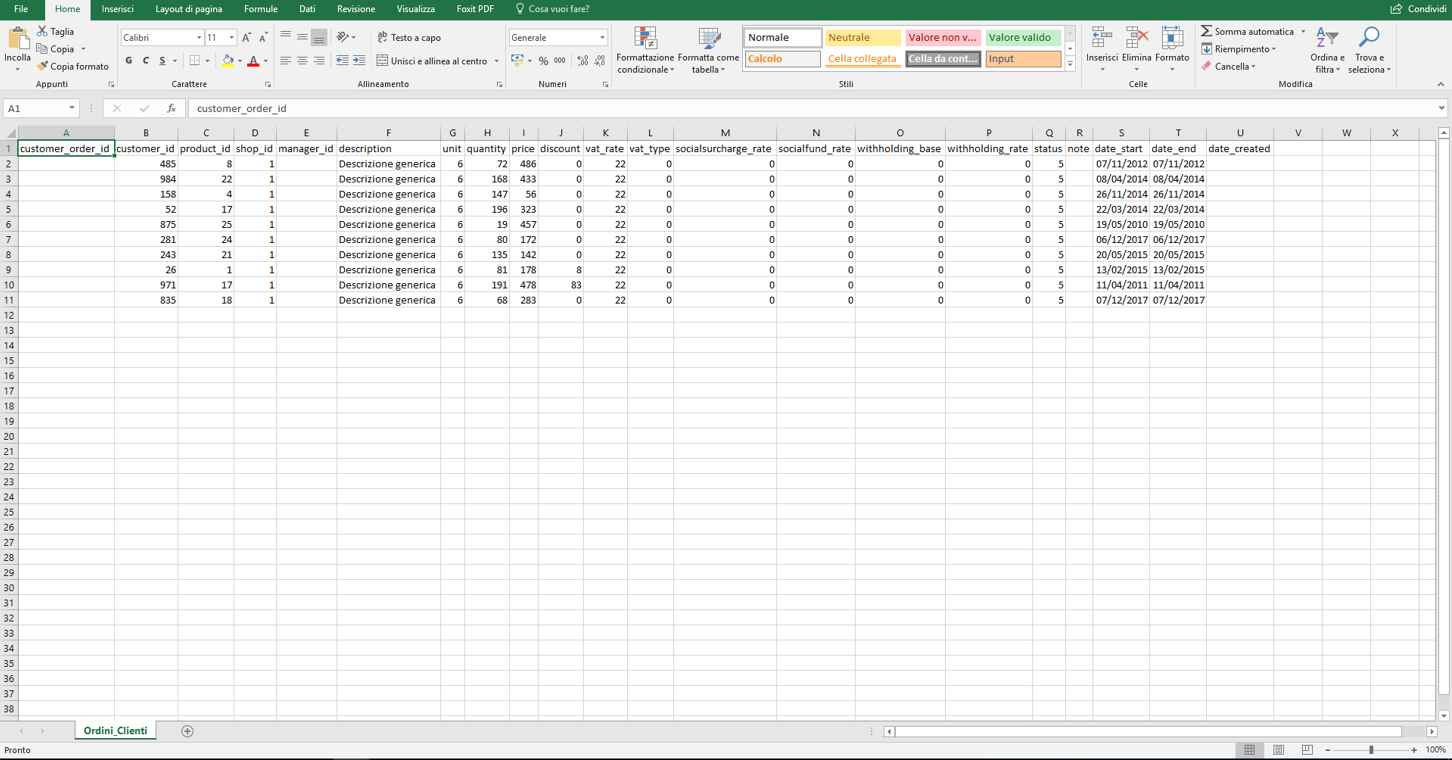The width and height of the screenshot is (1452, 760).
Task: Switch to the Formule ribbon tab
Action: point(260,9)
